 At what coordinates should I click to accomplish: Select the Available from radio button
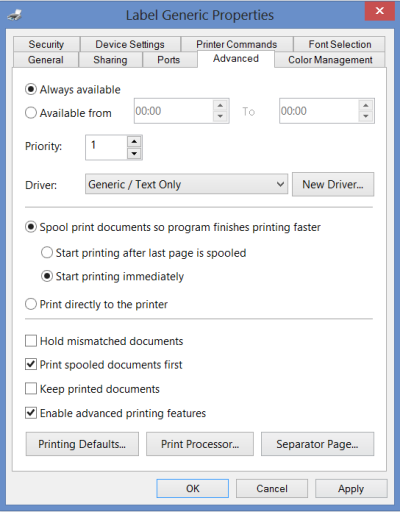pos(31,113)
